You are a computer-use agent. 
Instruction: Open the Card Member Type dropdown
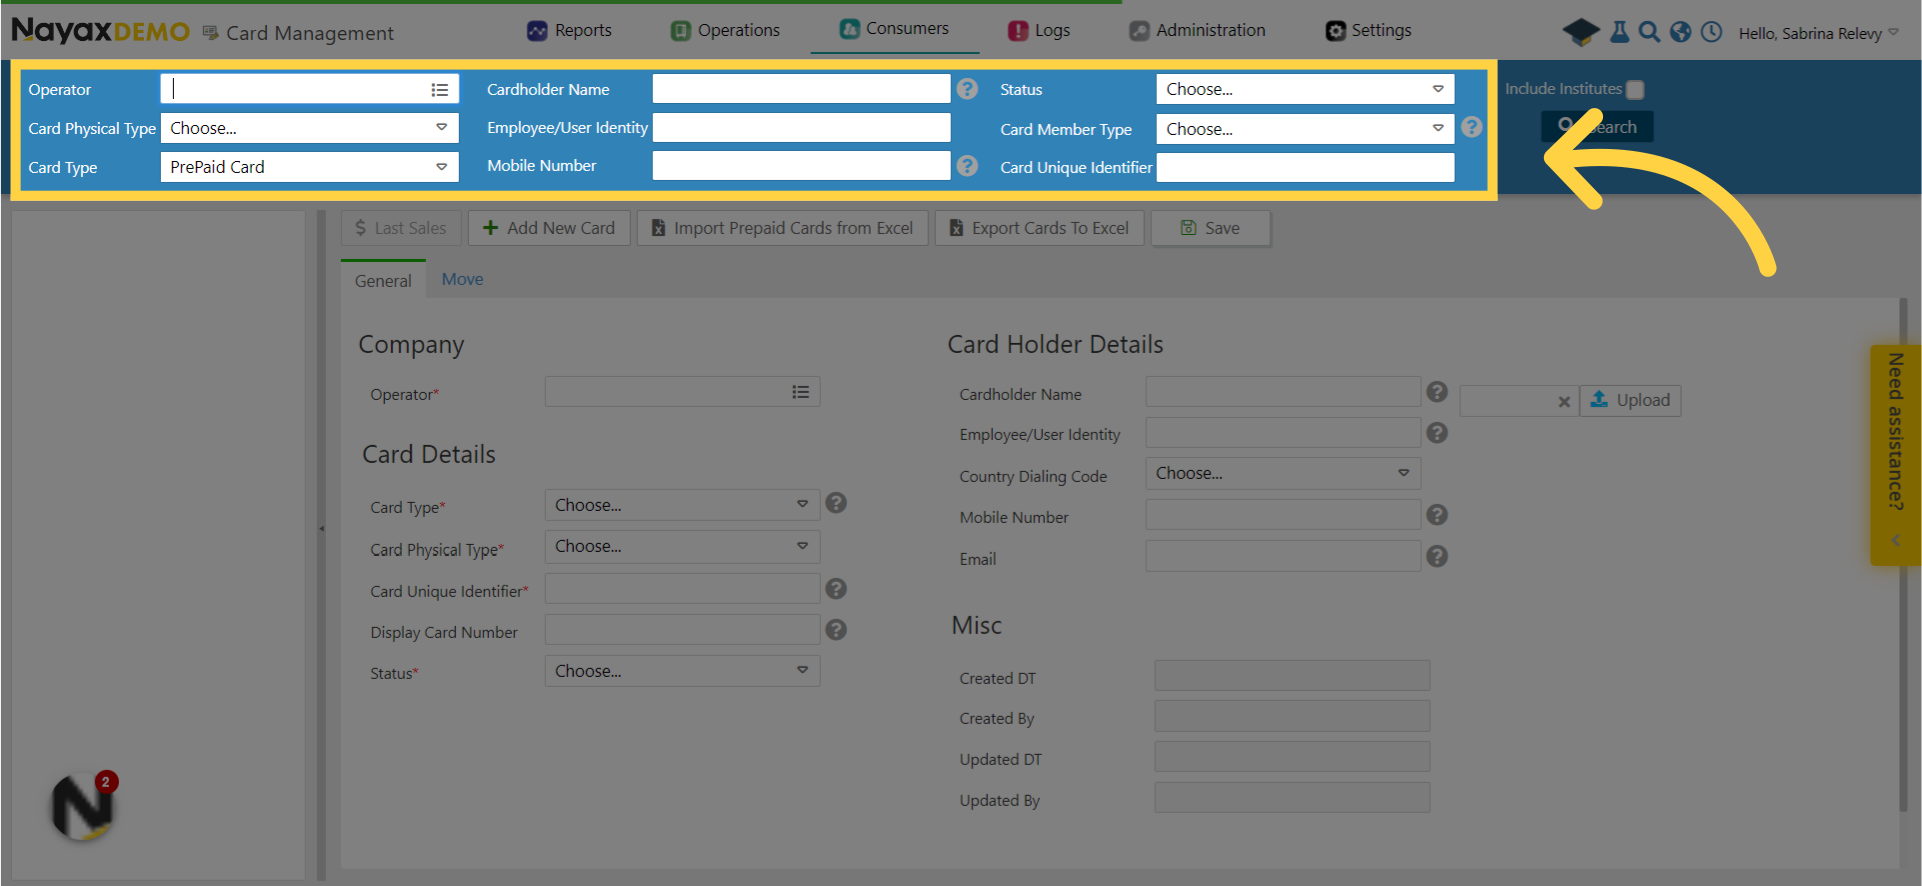coord(1305,129)
